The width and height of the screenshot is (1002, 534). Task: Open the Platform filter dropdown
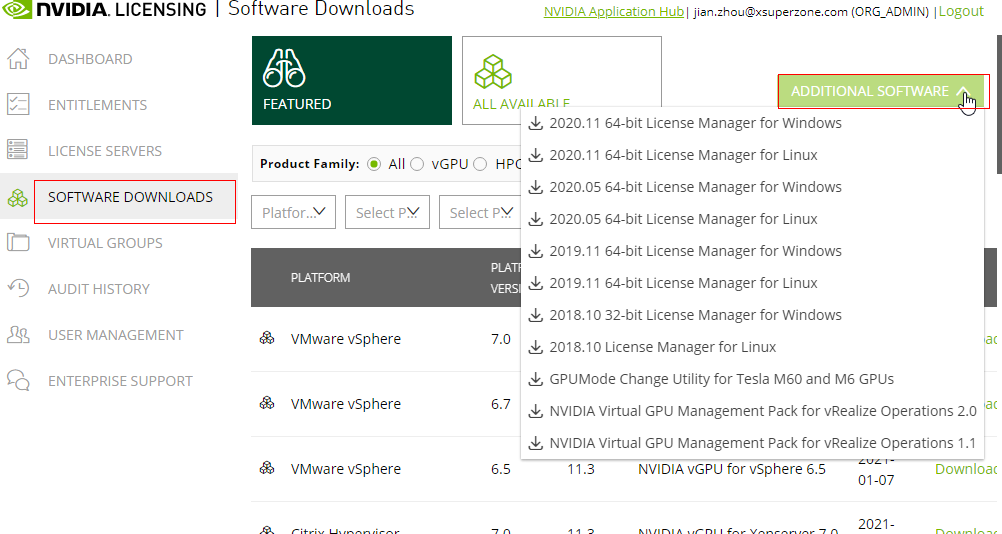coord(293,212)
